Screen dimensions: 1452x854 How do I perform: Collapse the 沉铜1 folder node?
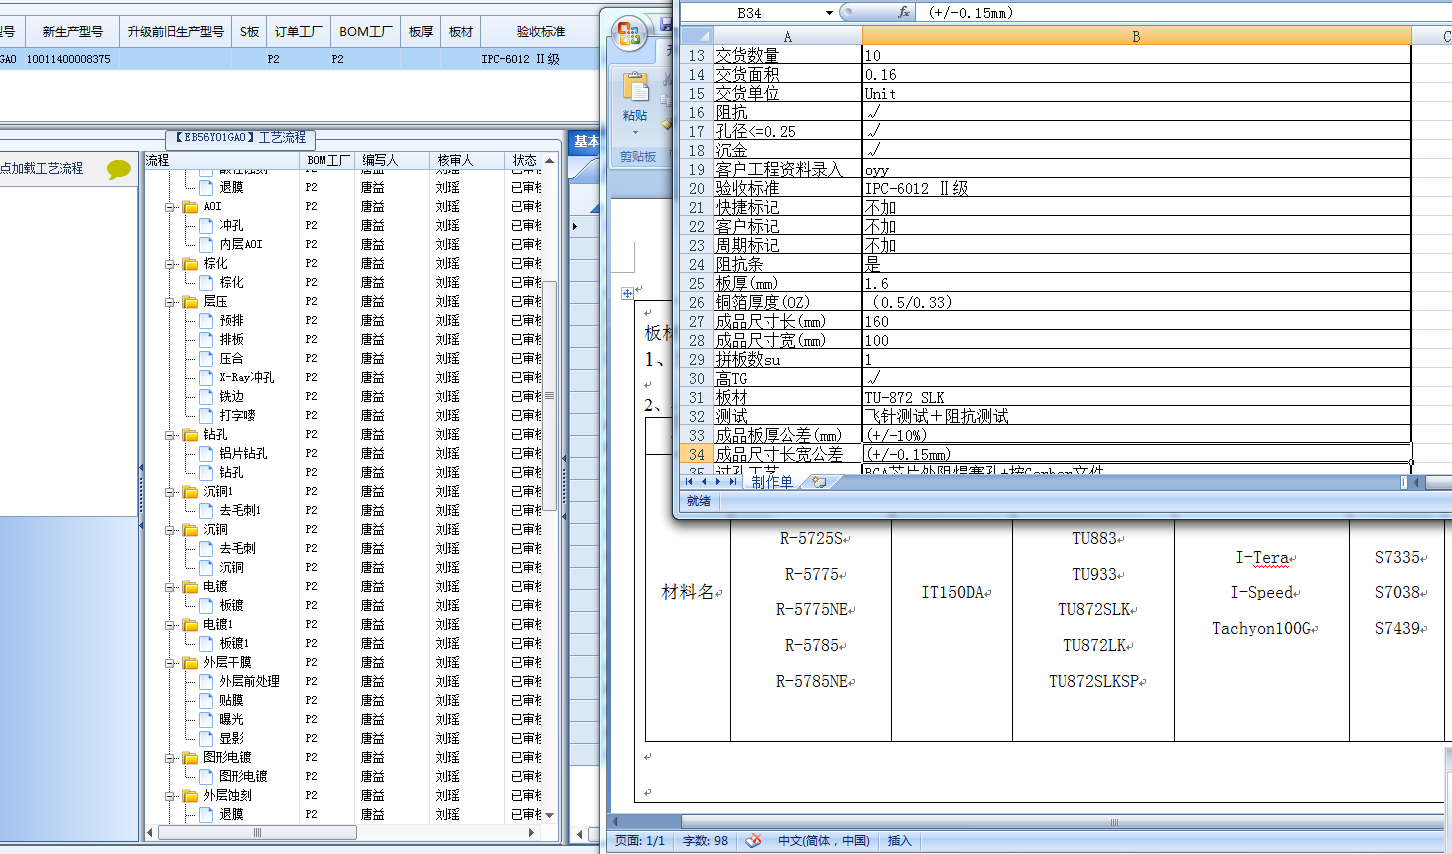click(x=170, y=492)
